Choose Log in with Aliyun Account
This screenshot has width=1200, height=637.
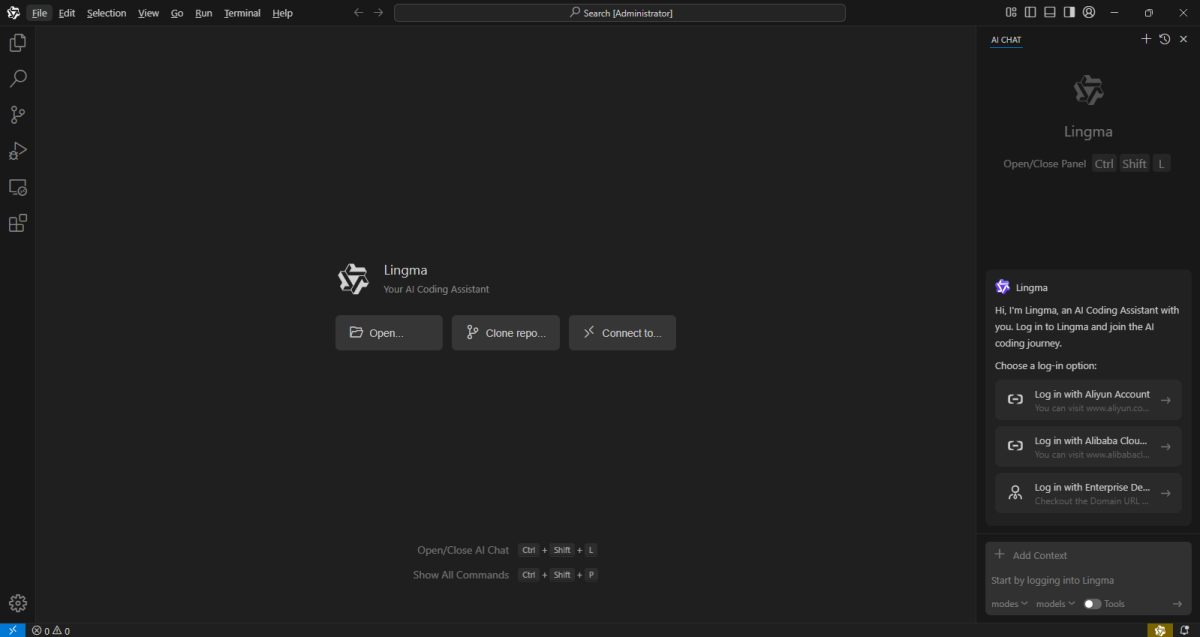click(x=1088, y=400)
